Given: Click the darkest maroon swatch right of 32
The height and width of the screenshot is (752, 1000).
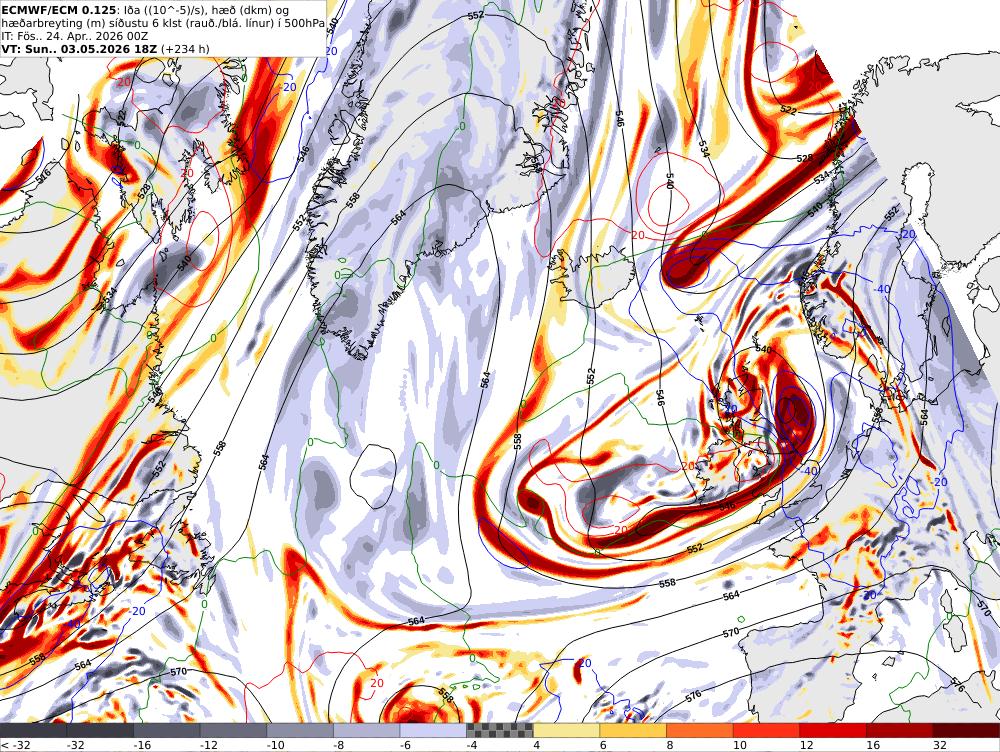Looking at the screenshot, I should (966, 730).
